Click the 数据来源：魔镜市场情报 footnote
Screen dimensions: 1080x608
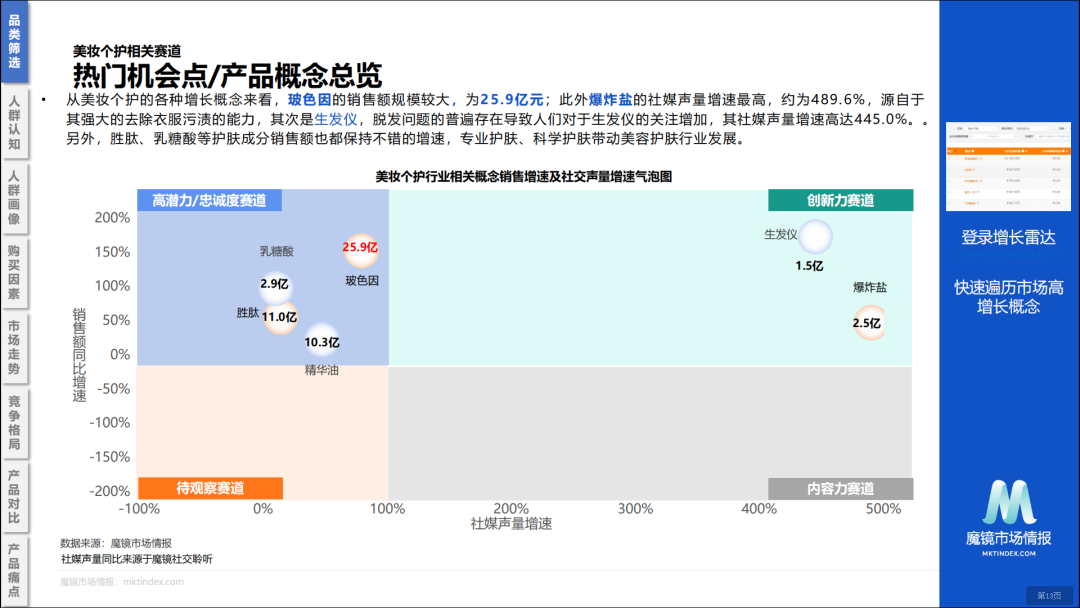pyautogui.click(x=116, y=543)
